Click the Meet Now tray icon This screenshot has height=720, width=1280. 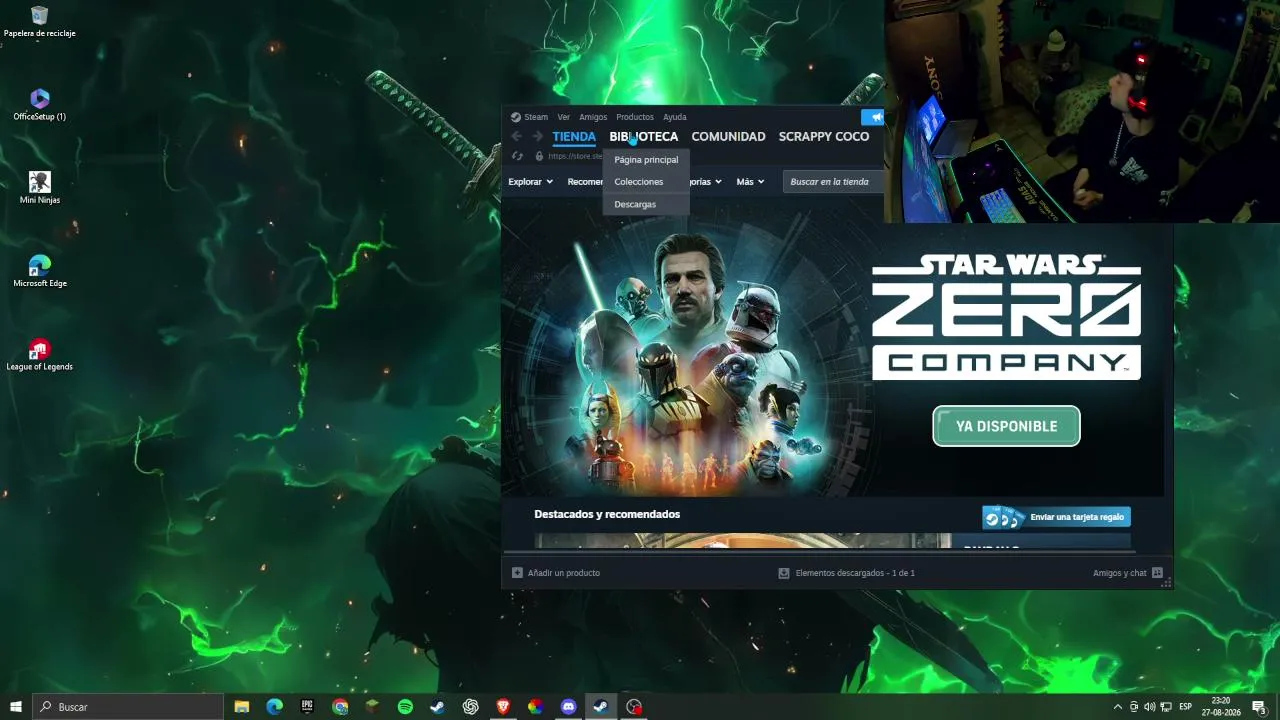1134,707
